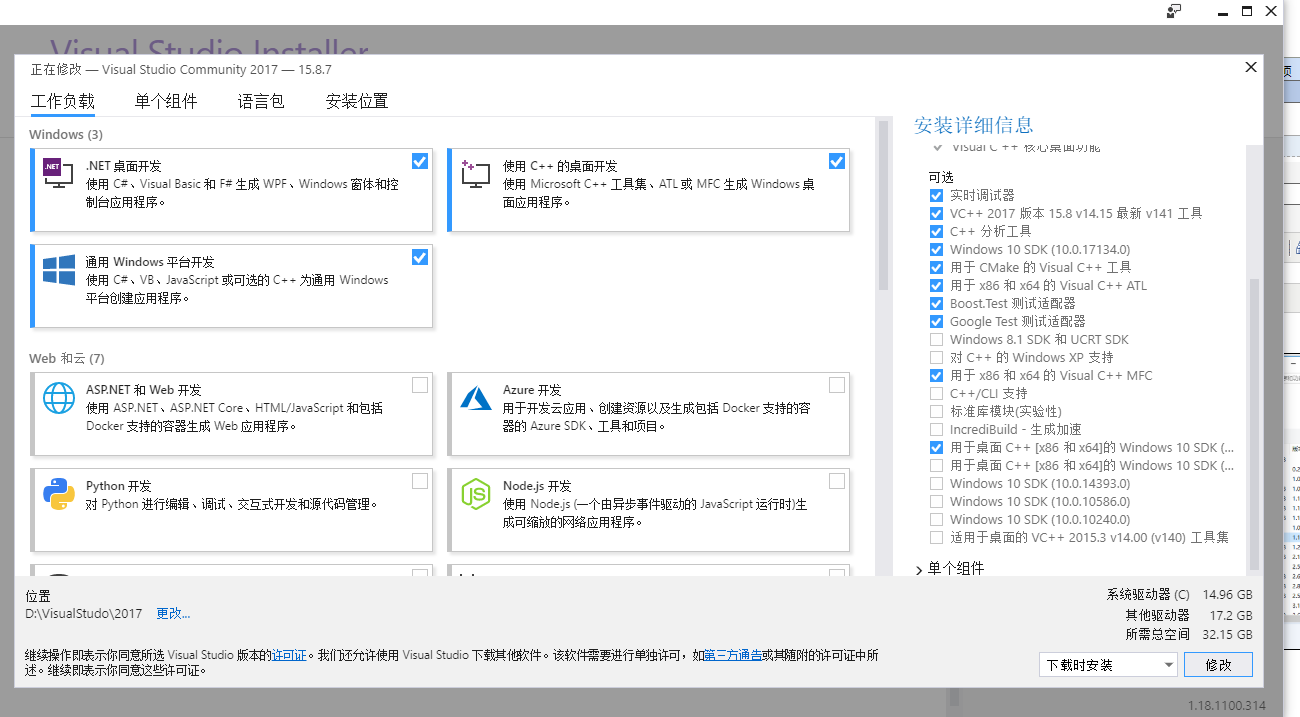Viewport: 1300px width, 717px height.
Task: Check the Azure 开发 workload checkbox
Action: click(x=837, y=385)
